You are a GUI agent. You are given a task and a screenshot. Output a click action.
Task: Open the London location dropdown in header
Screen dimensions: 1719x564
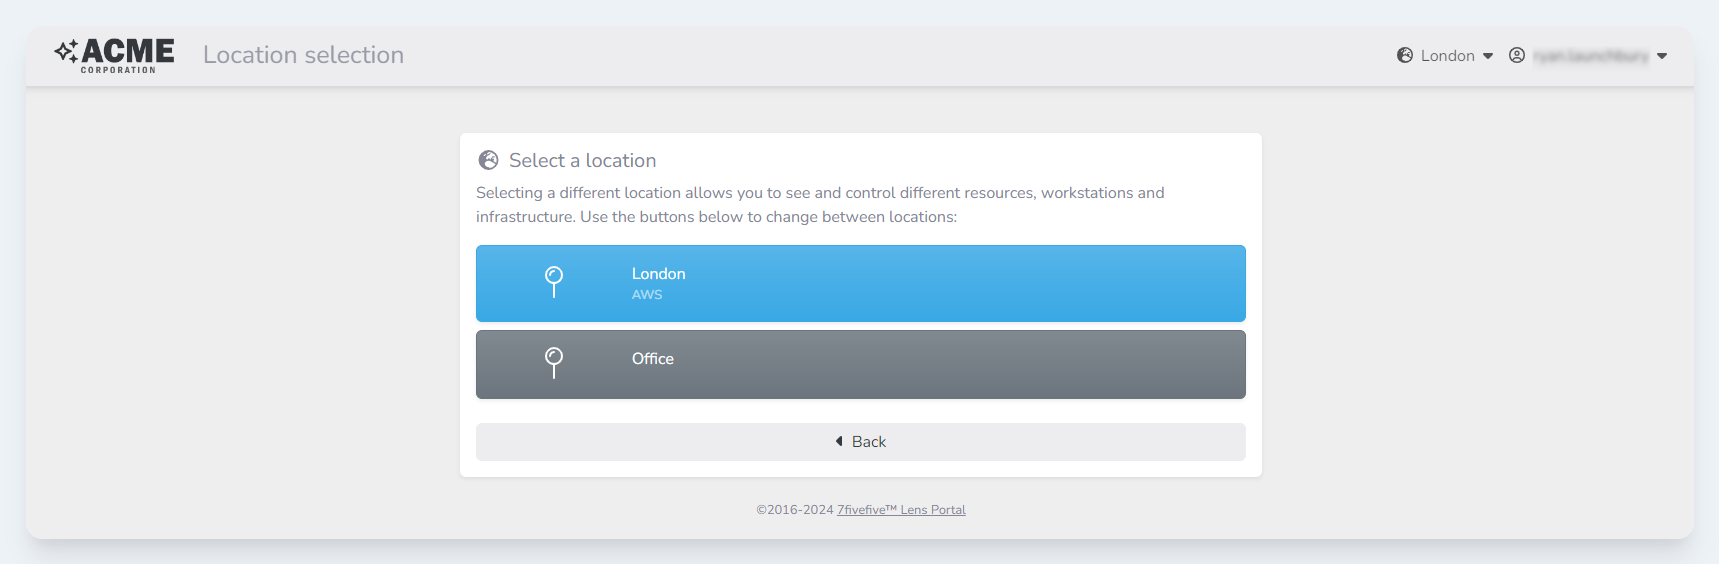pos(1447,56)
